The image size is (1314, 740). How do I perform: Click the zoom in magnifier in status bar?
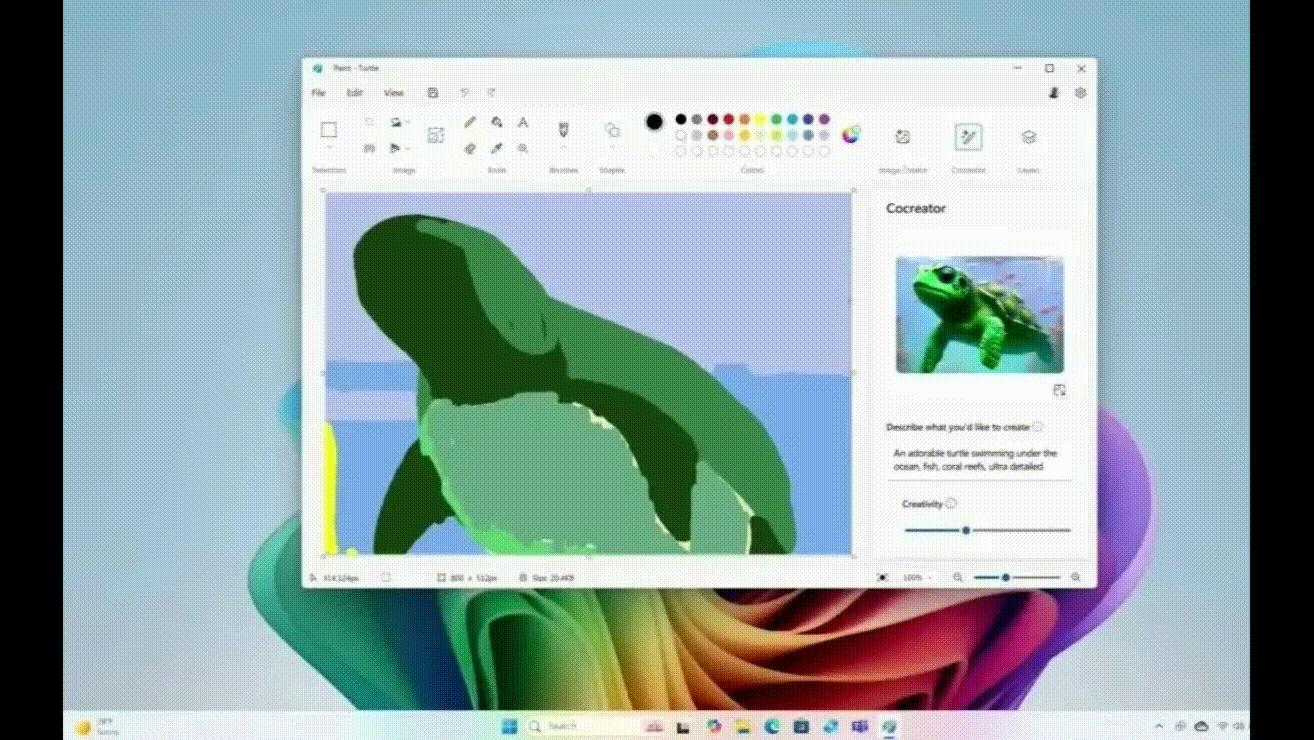point(1076,577)
